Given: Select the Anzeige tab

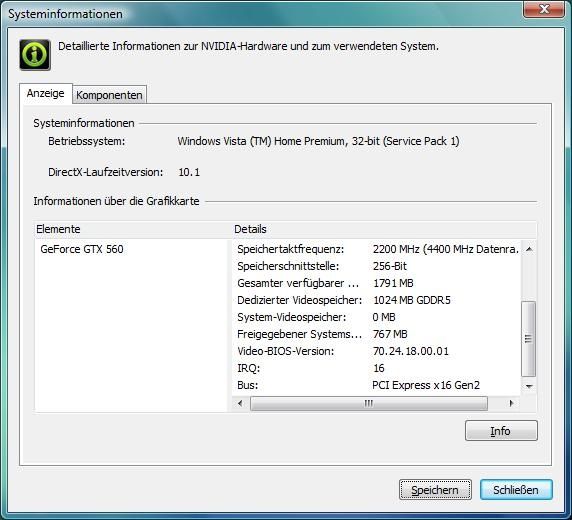Looking at the screenshot, I should click(46, 93).
